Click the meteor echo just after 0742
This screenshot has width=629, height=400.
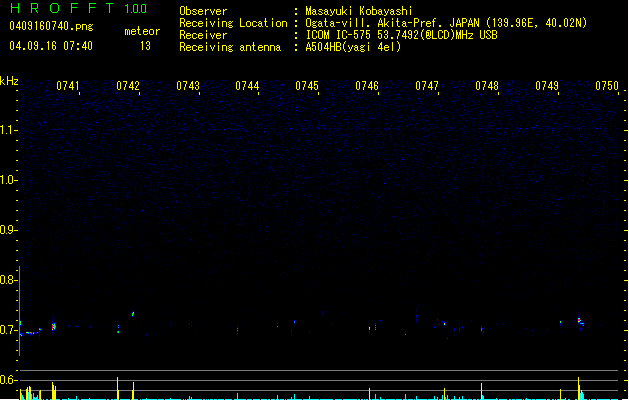tap(133, 314)
